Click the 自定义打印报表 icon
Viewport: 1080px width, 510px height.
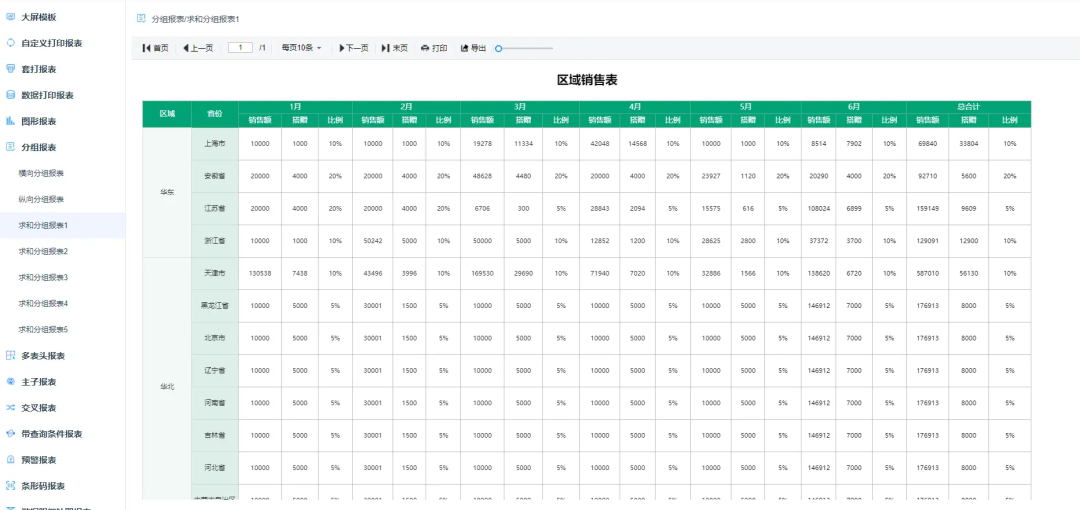(x=10, y=43)
